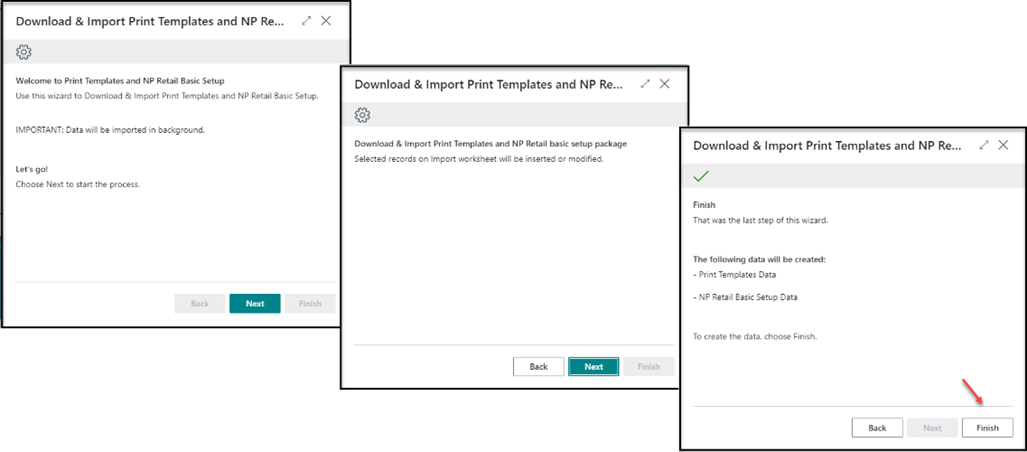Close the Finish step dialog
The height and width of the screenshot is (452, 1027).
tap(1003, 145)
